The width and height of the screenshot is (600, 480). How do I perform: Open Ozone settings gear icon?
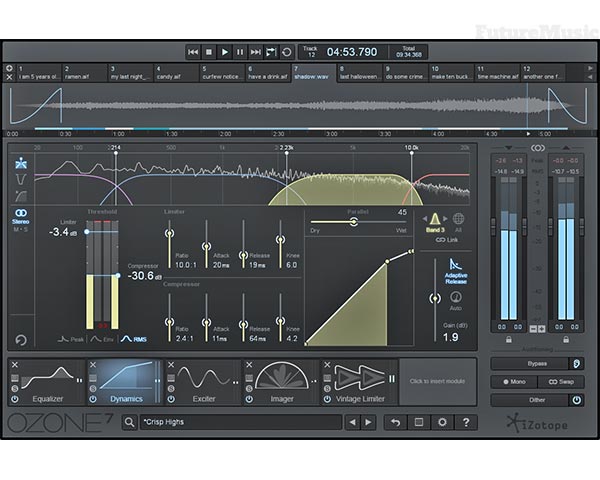[442, 422]
